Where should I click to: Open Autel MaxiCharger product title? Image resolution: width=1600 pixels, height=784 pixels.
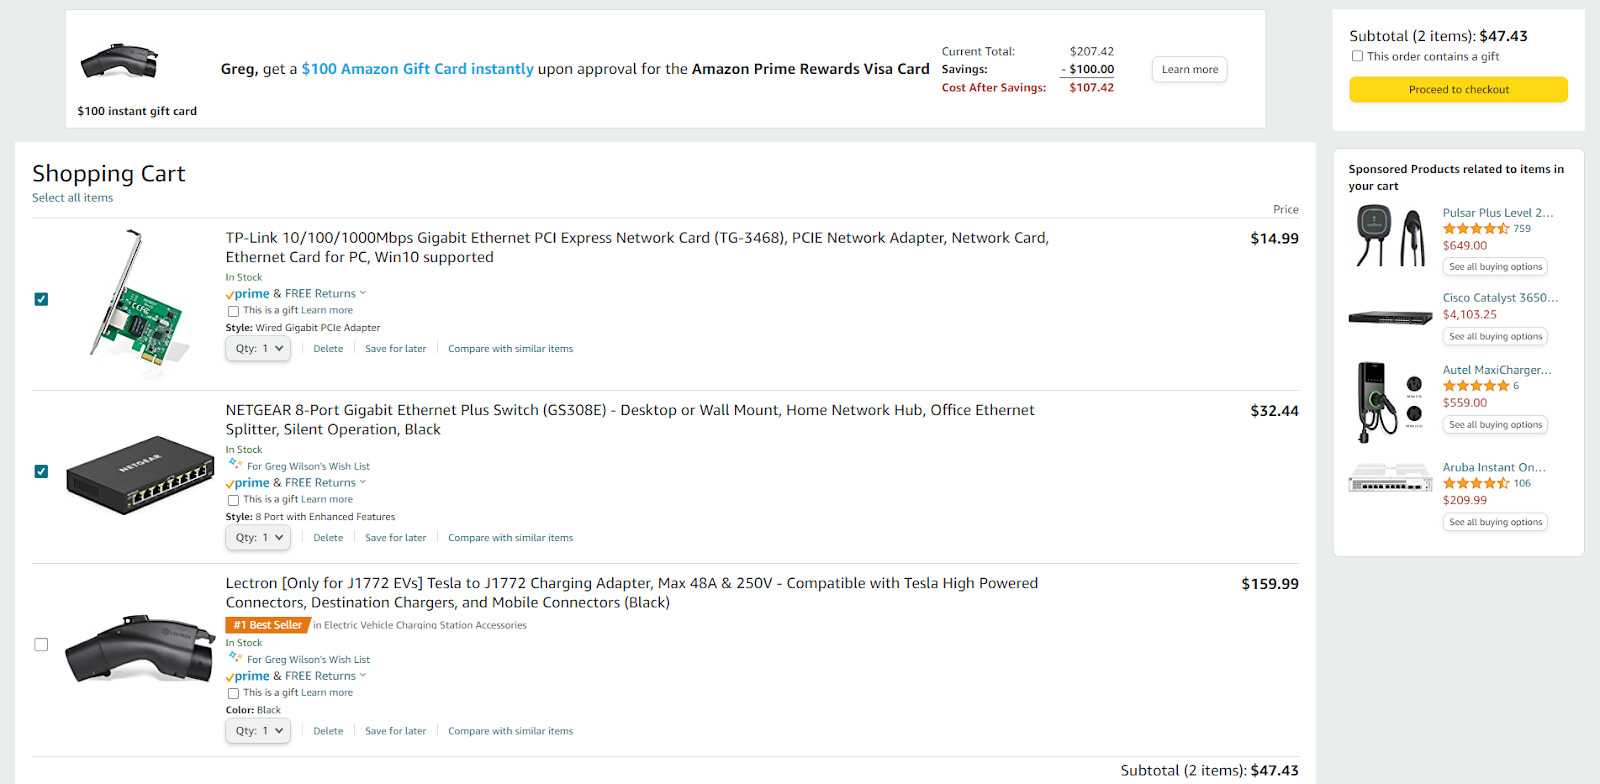[x=1497, y=370]
